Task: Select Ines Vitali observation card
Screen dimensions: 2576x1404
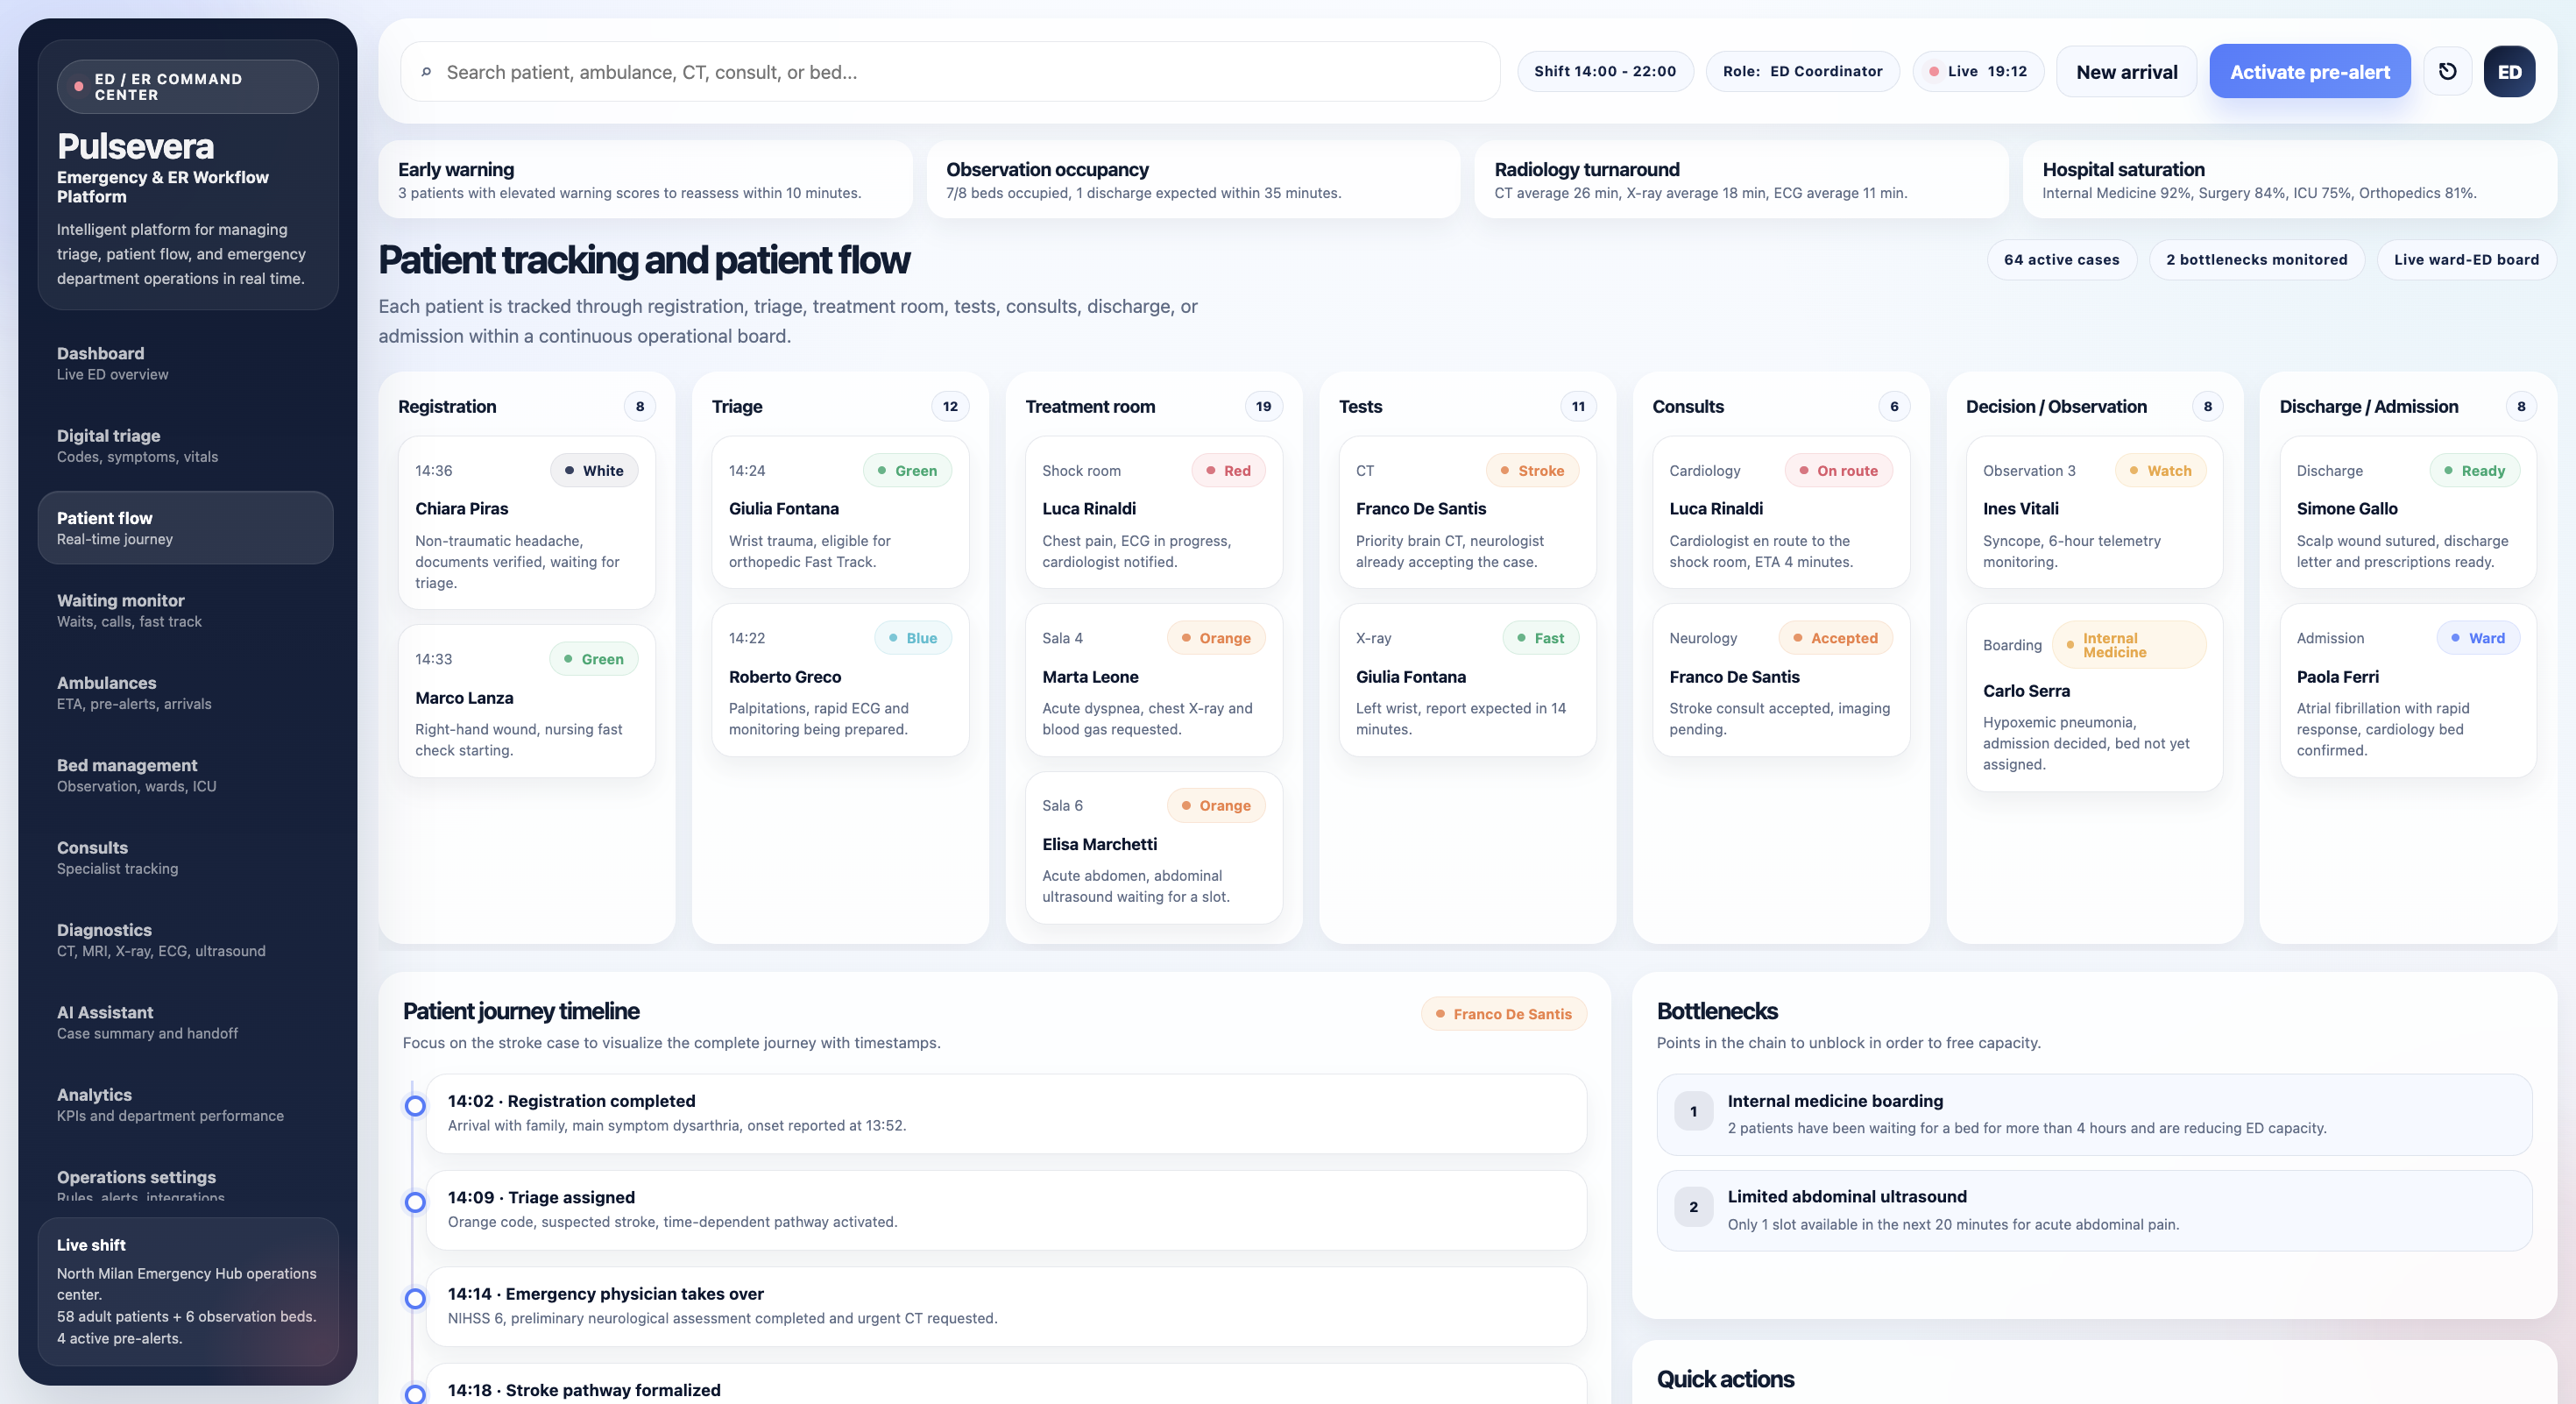Action: (x=2094, y=512)
